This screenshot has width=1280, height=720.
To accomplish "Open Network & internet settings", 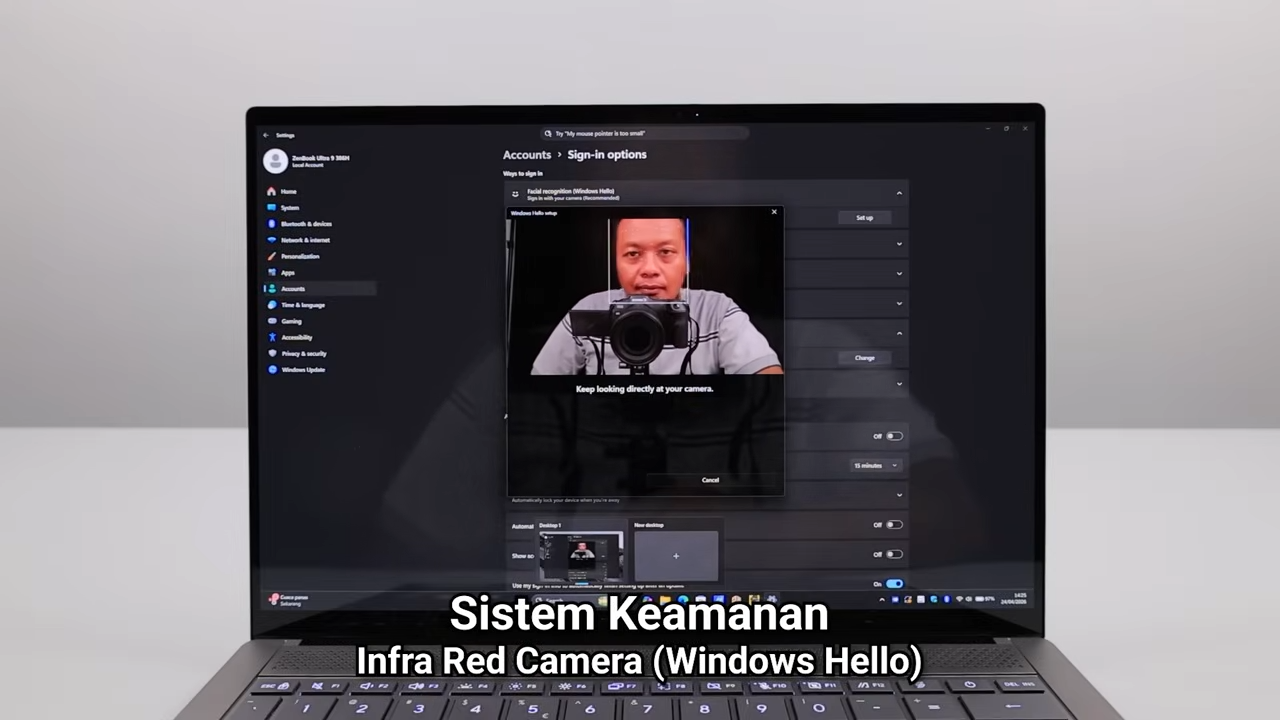I will coord(298,240).
